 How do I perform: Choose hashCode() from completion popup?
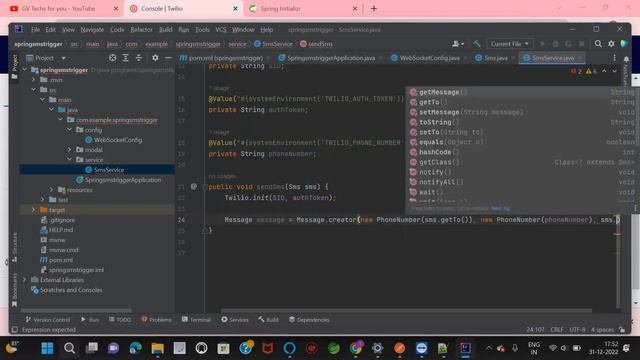click(522, 152)
